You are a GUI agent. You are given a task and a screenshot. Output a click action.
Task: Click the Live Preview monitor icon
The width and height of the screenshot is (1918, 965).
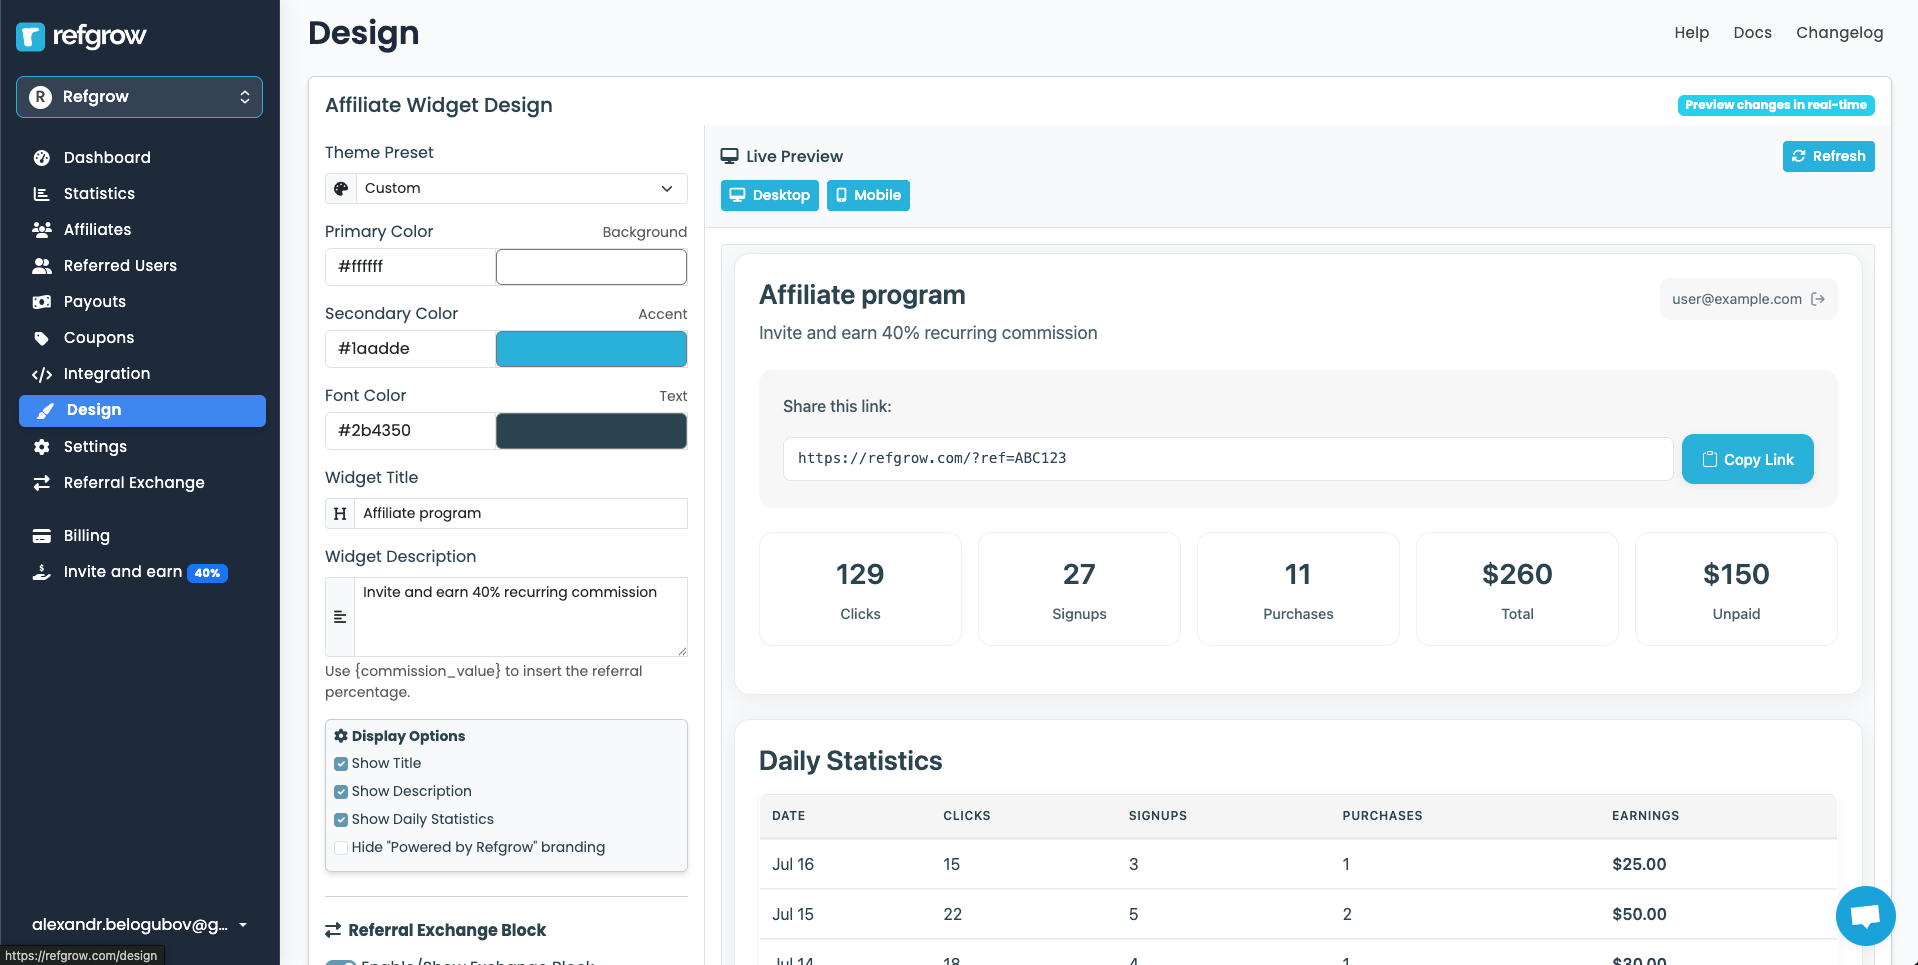click(730, 156)
